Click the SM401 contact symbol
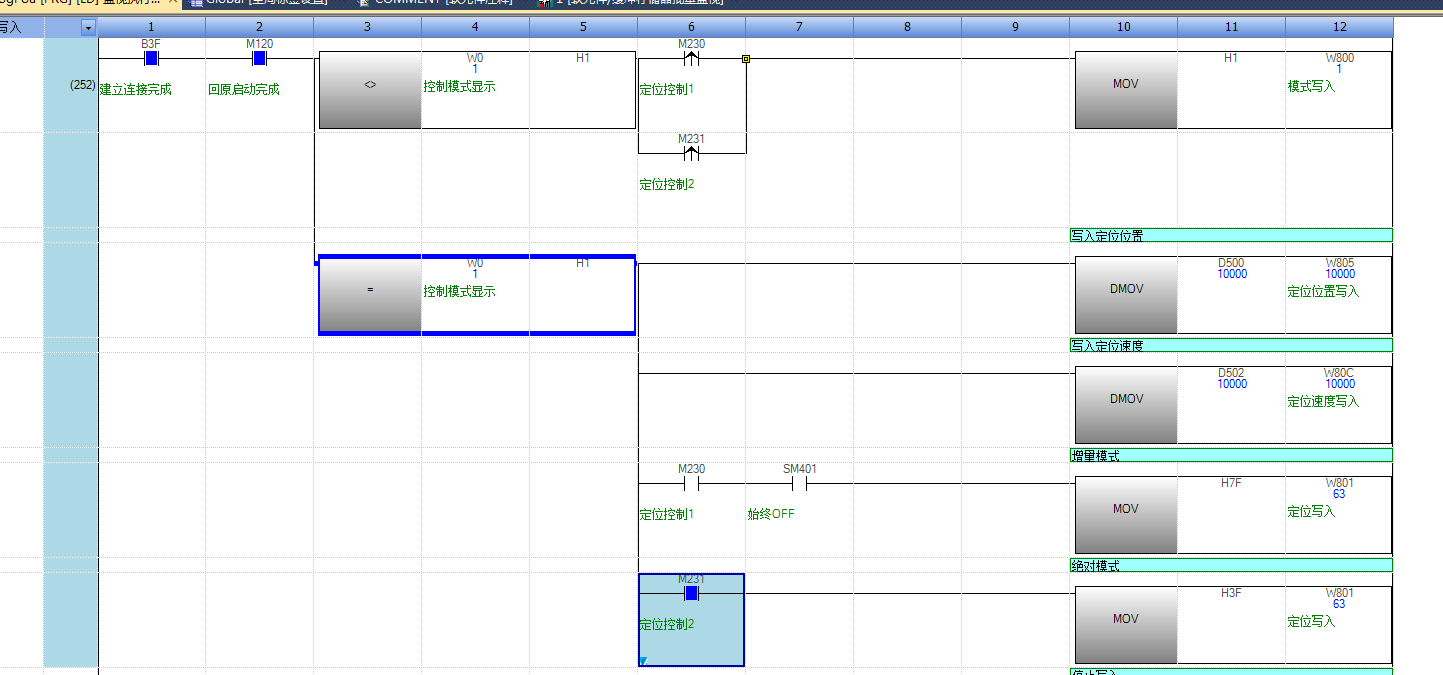 (x=799, y=484)
